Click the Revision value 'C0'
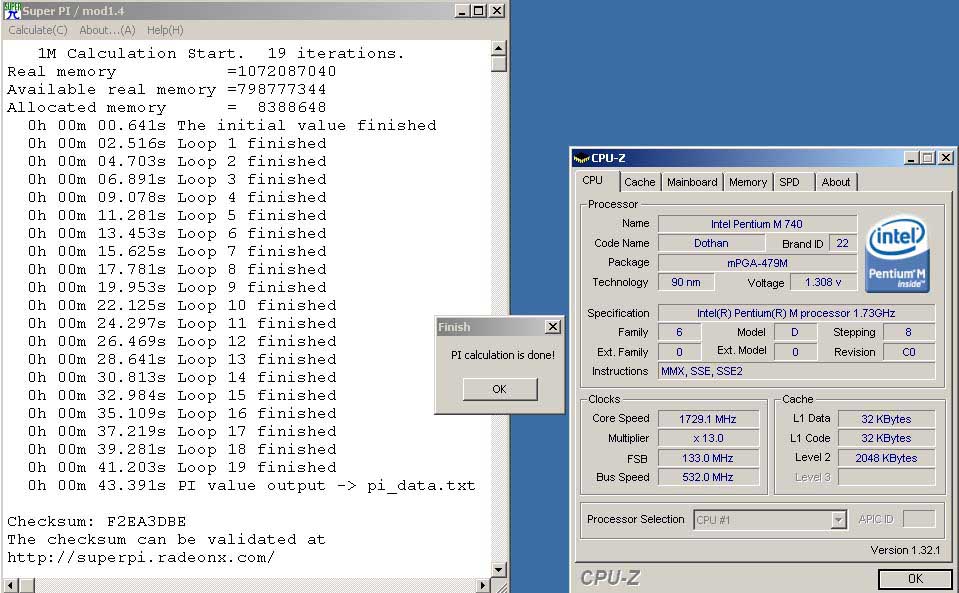 pyautogui.click(x=908, y=352)
